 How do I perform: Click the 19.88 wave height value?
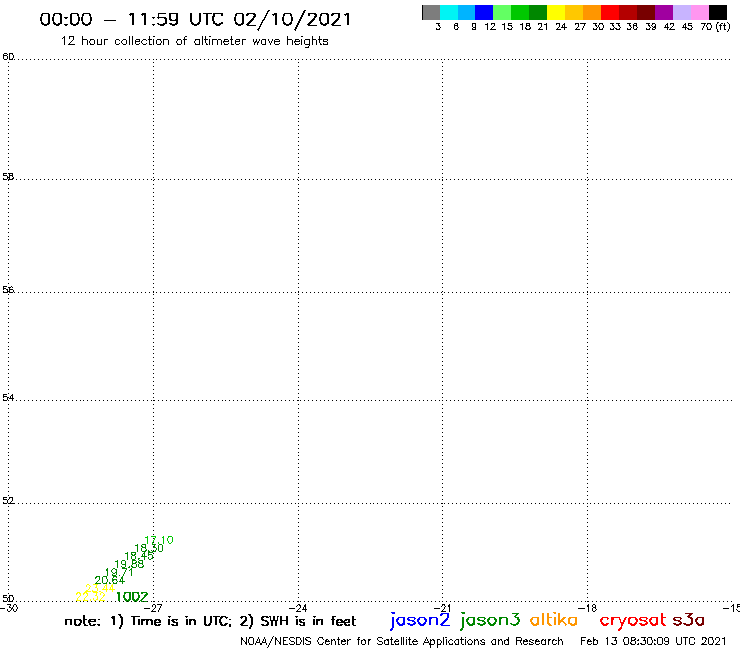pyautogui.click(x=129, y=564)
